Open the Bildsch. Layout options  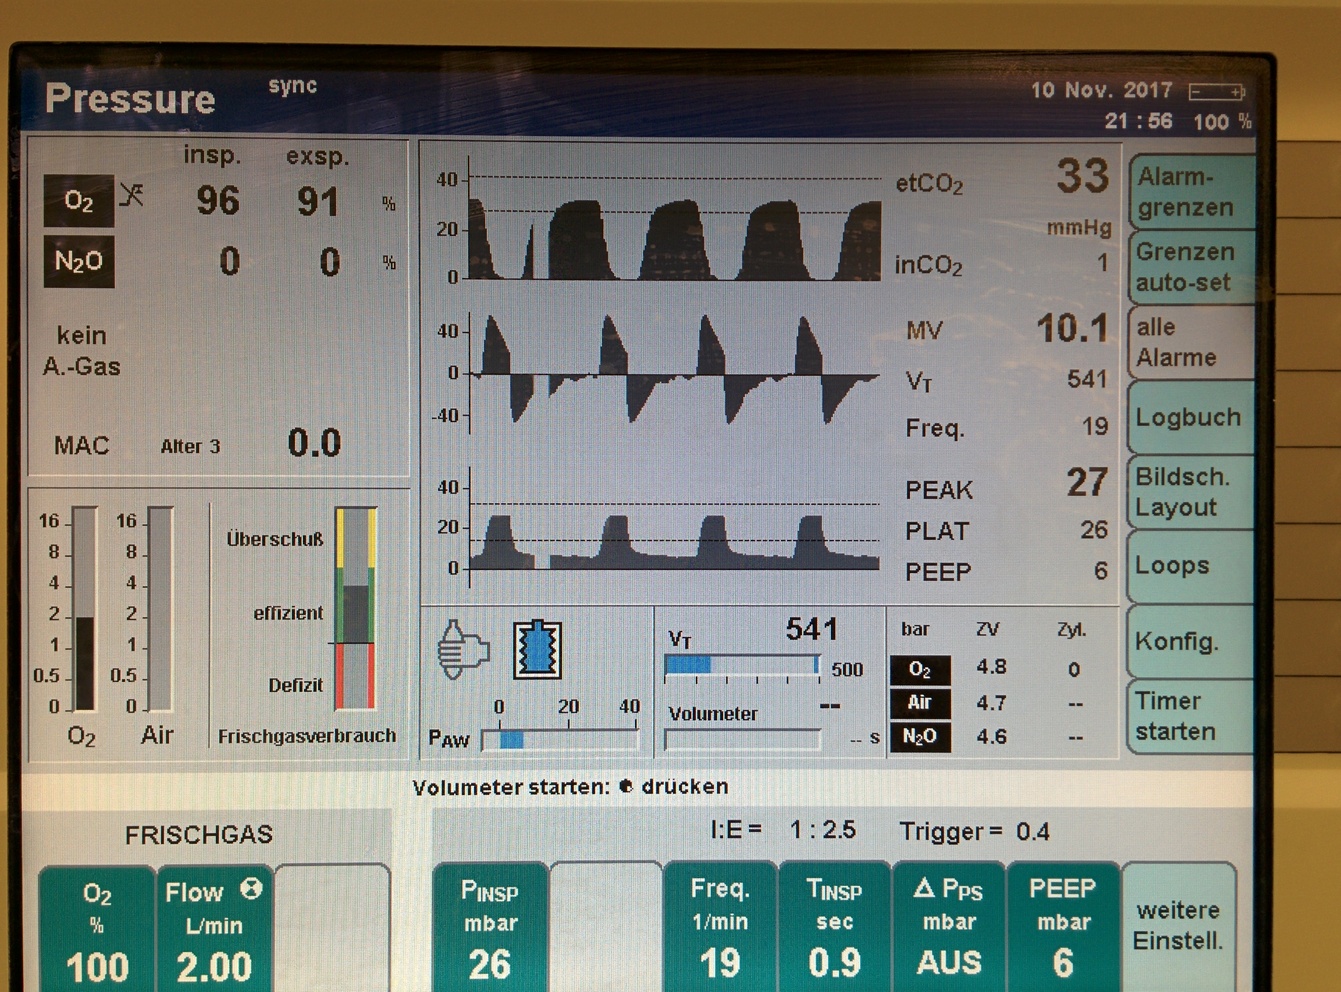pos(1190,492)
